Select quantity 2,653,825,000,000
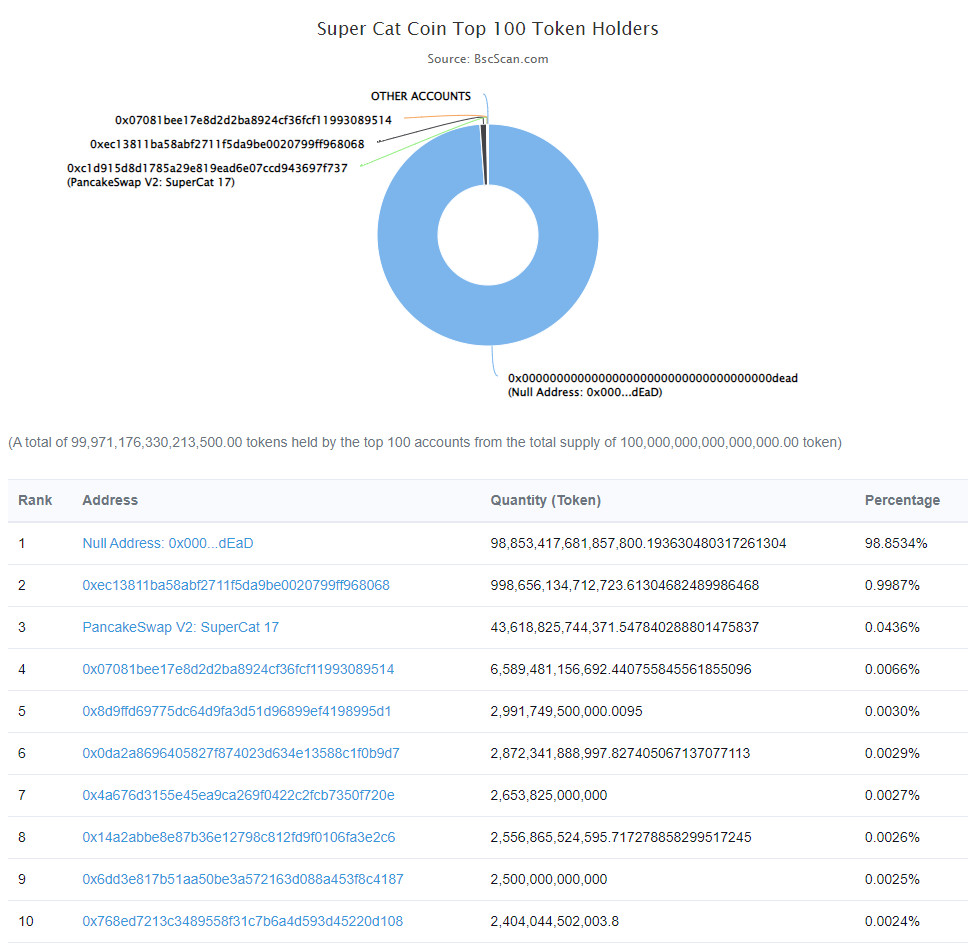This screenshot has width=976, height=945. (x=548, y=795)
